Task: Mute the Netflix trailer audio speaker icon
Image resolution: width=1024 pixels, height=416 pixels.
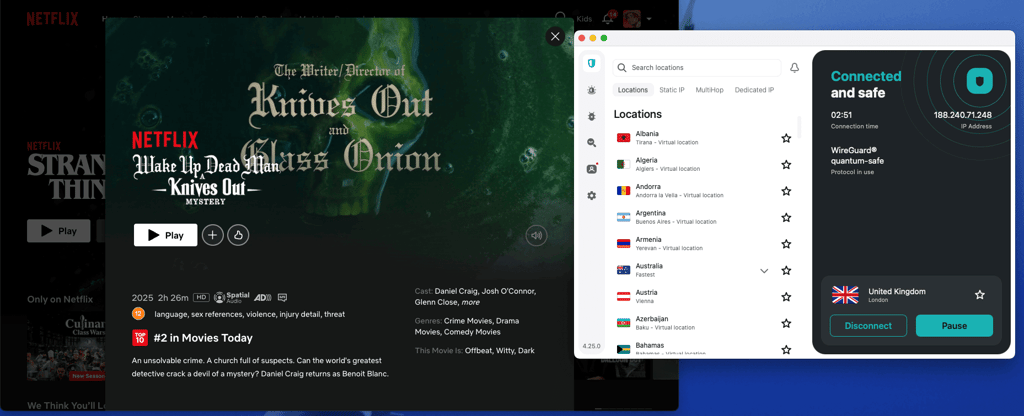Action: (x=537, y=236)
